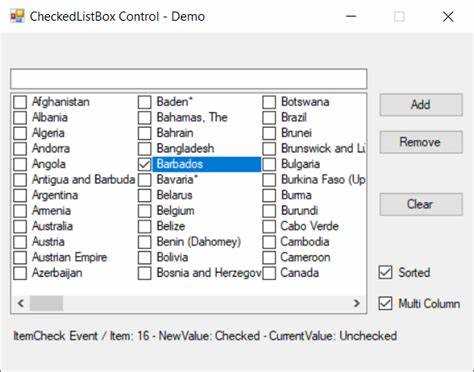Select the Belize list item

(x=171, y=226)
